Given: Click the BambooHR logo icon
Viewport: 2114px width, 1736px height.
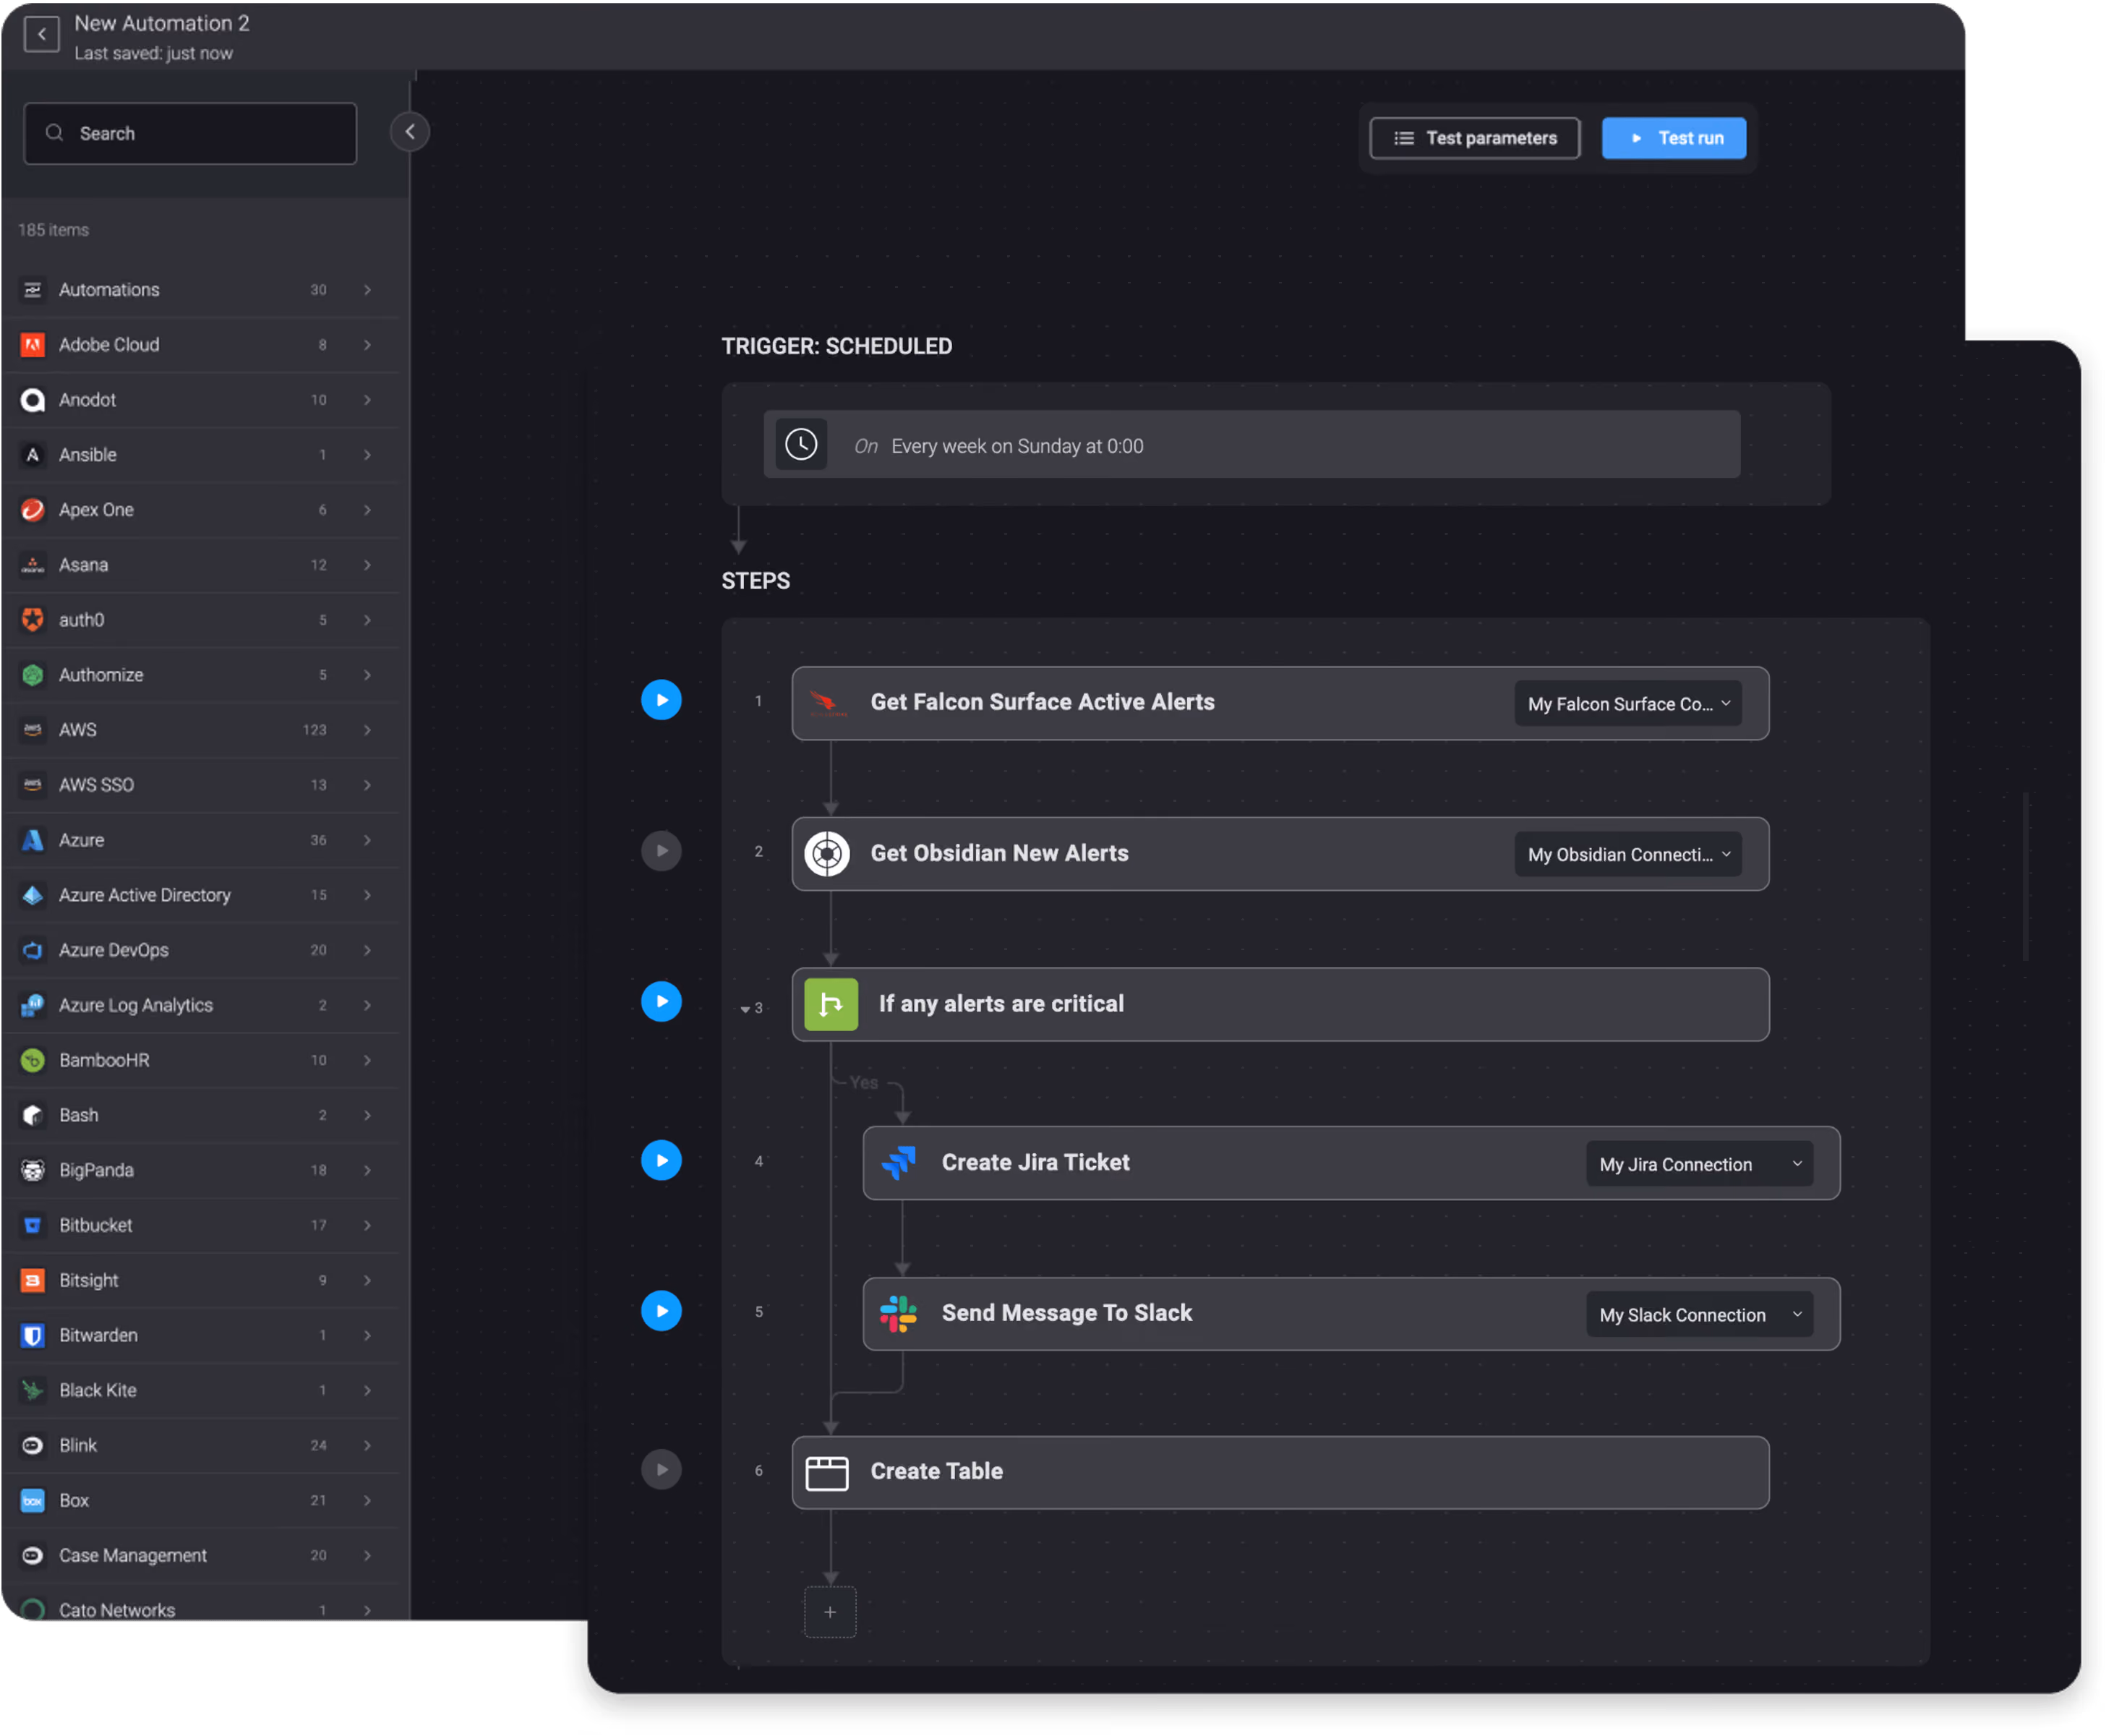Looking at the screenshot, I should 33,1060.
